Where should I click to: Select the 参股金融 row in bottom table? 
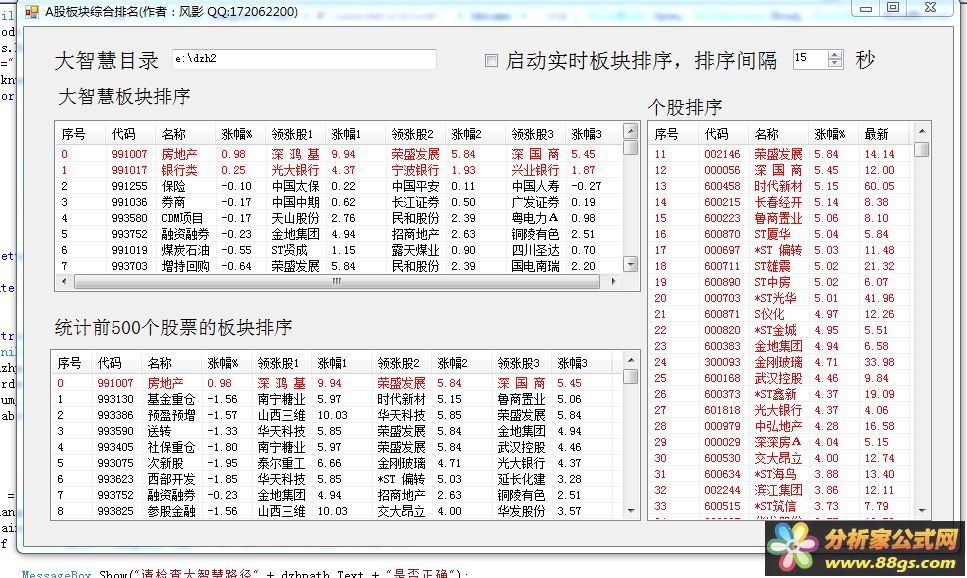[x=338, y=511]
